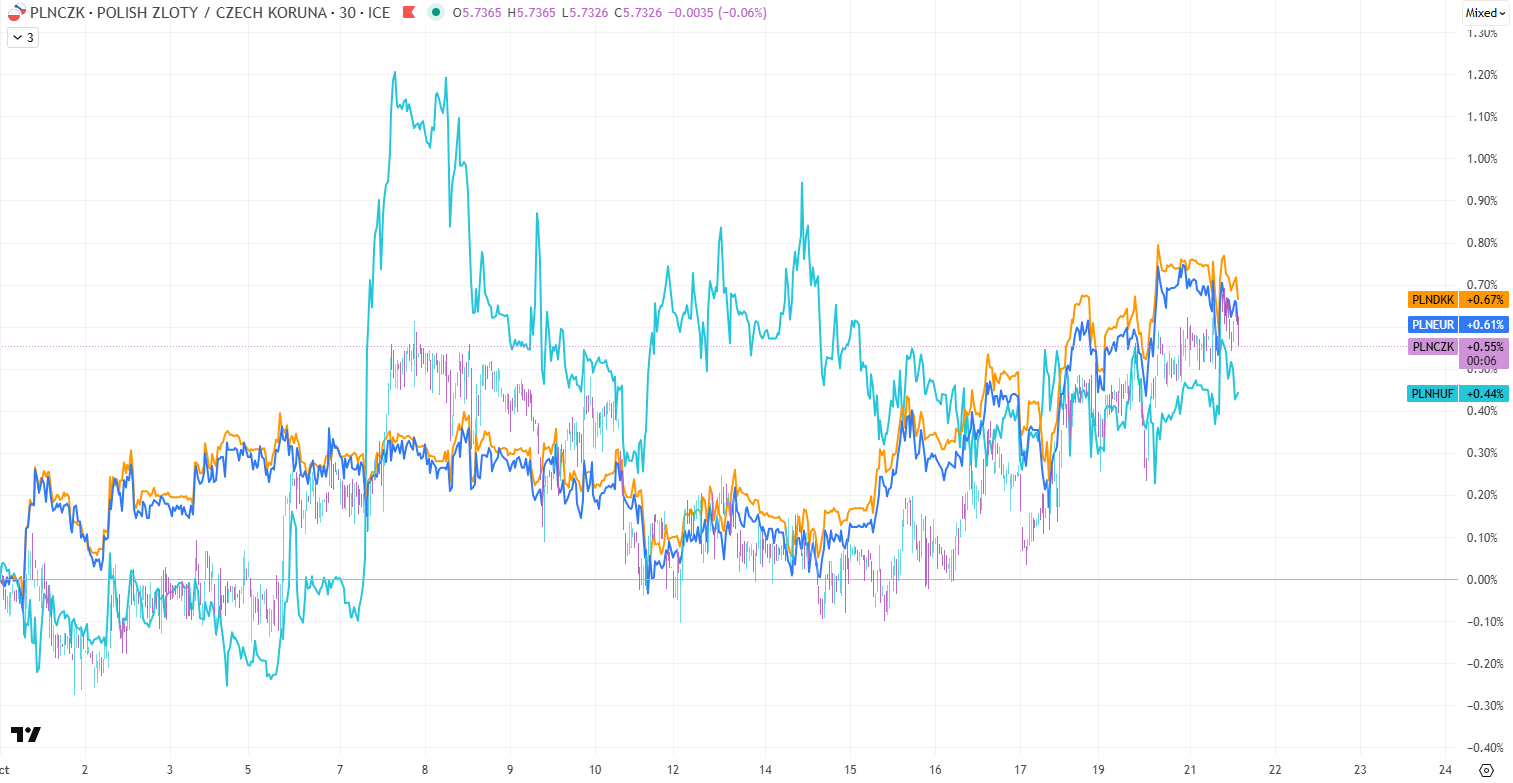The height and width of the screenshot is (783, 1513).
Task: Select the orange PLNDKK price label
Action: tap(1432, 299)
